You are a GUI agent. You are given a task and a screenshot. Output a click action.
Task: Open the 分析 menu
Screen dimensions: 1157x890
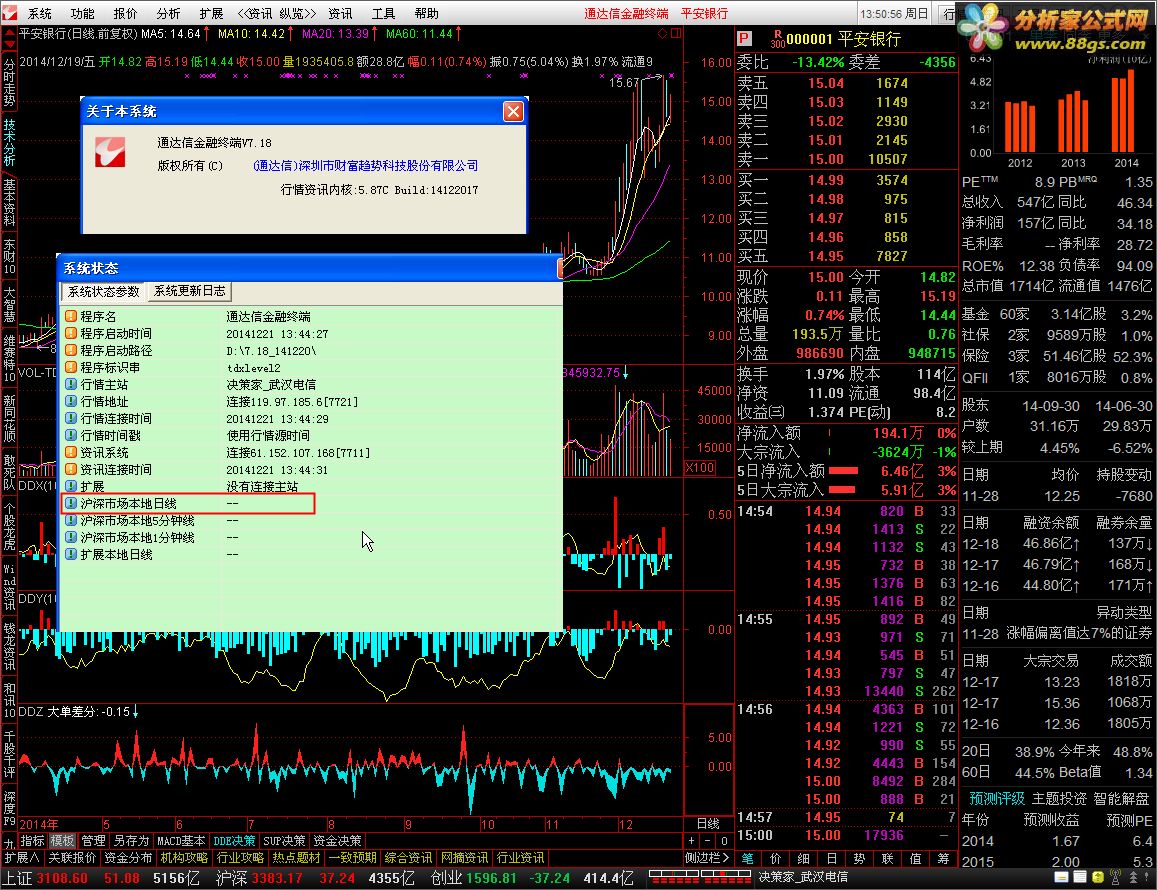pos(168,13)
